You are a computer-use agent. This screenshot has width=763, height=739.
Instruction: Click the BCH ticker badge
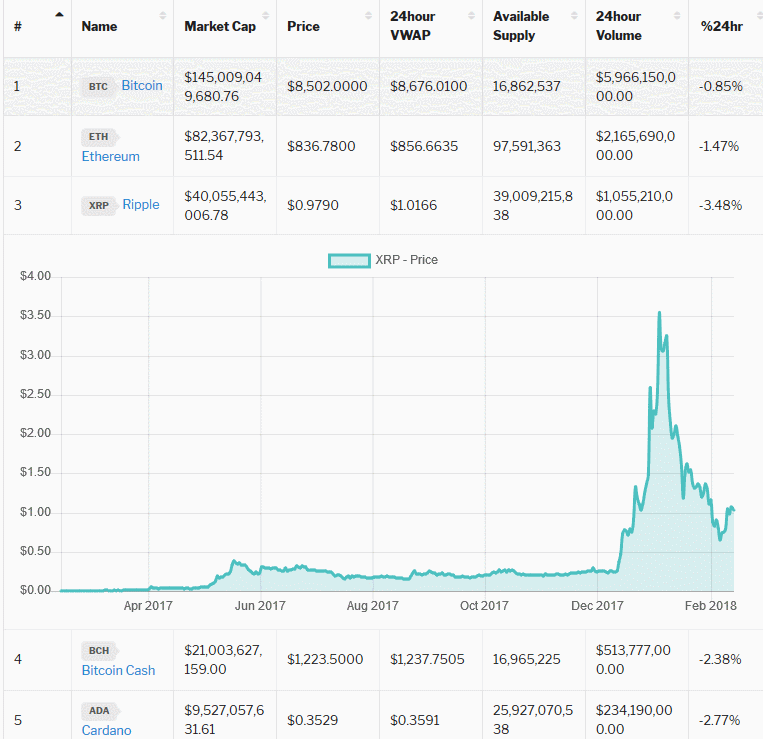click(99, 650)
